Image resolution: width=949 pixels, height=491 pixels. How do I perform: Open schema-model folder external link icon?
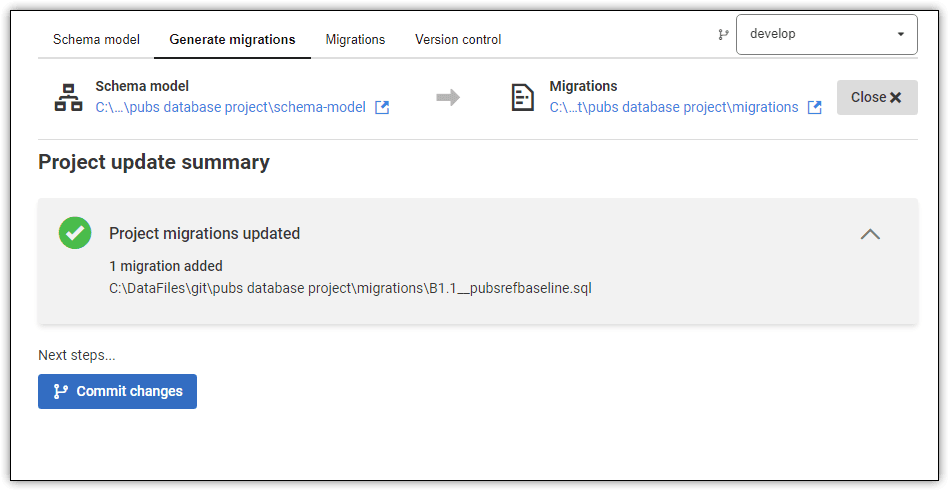(x=382, y=108)
